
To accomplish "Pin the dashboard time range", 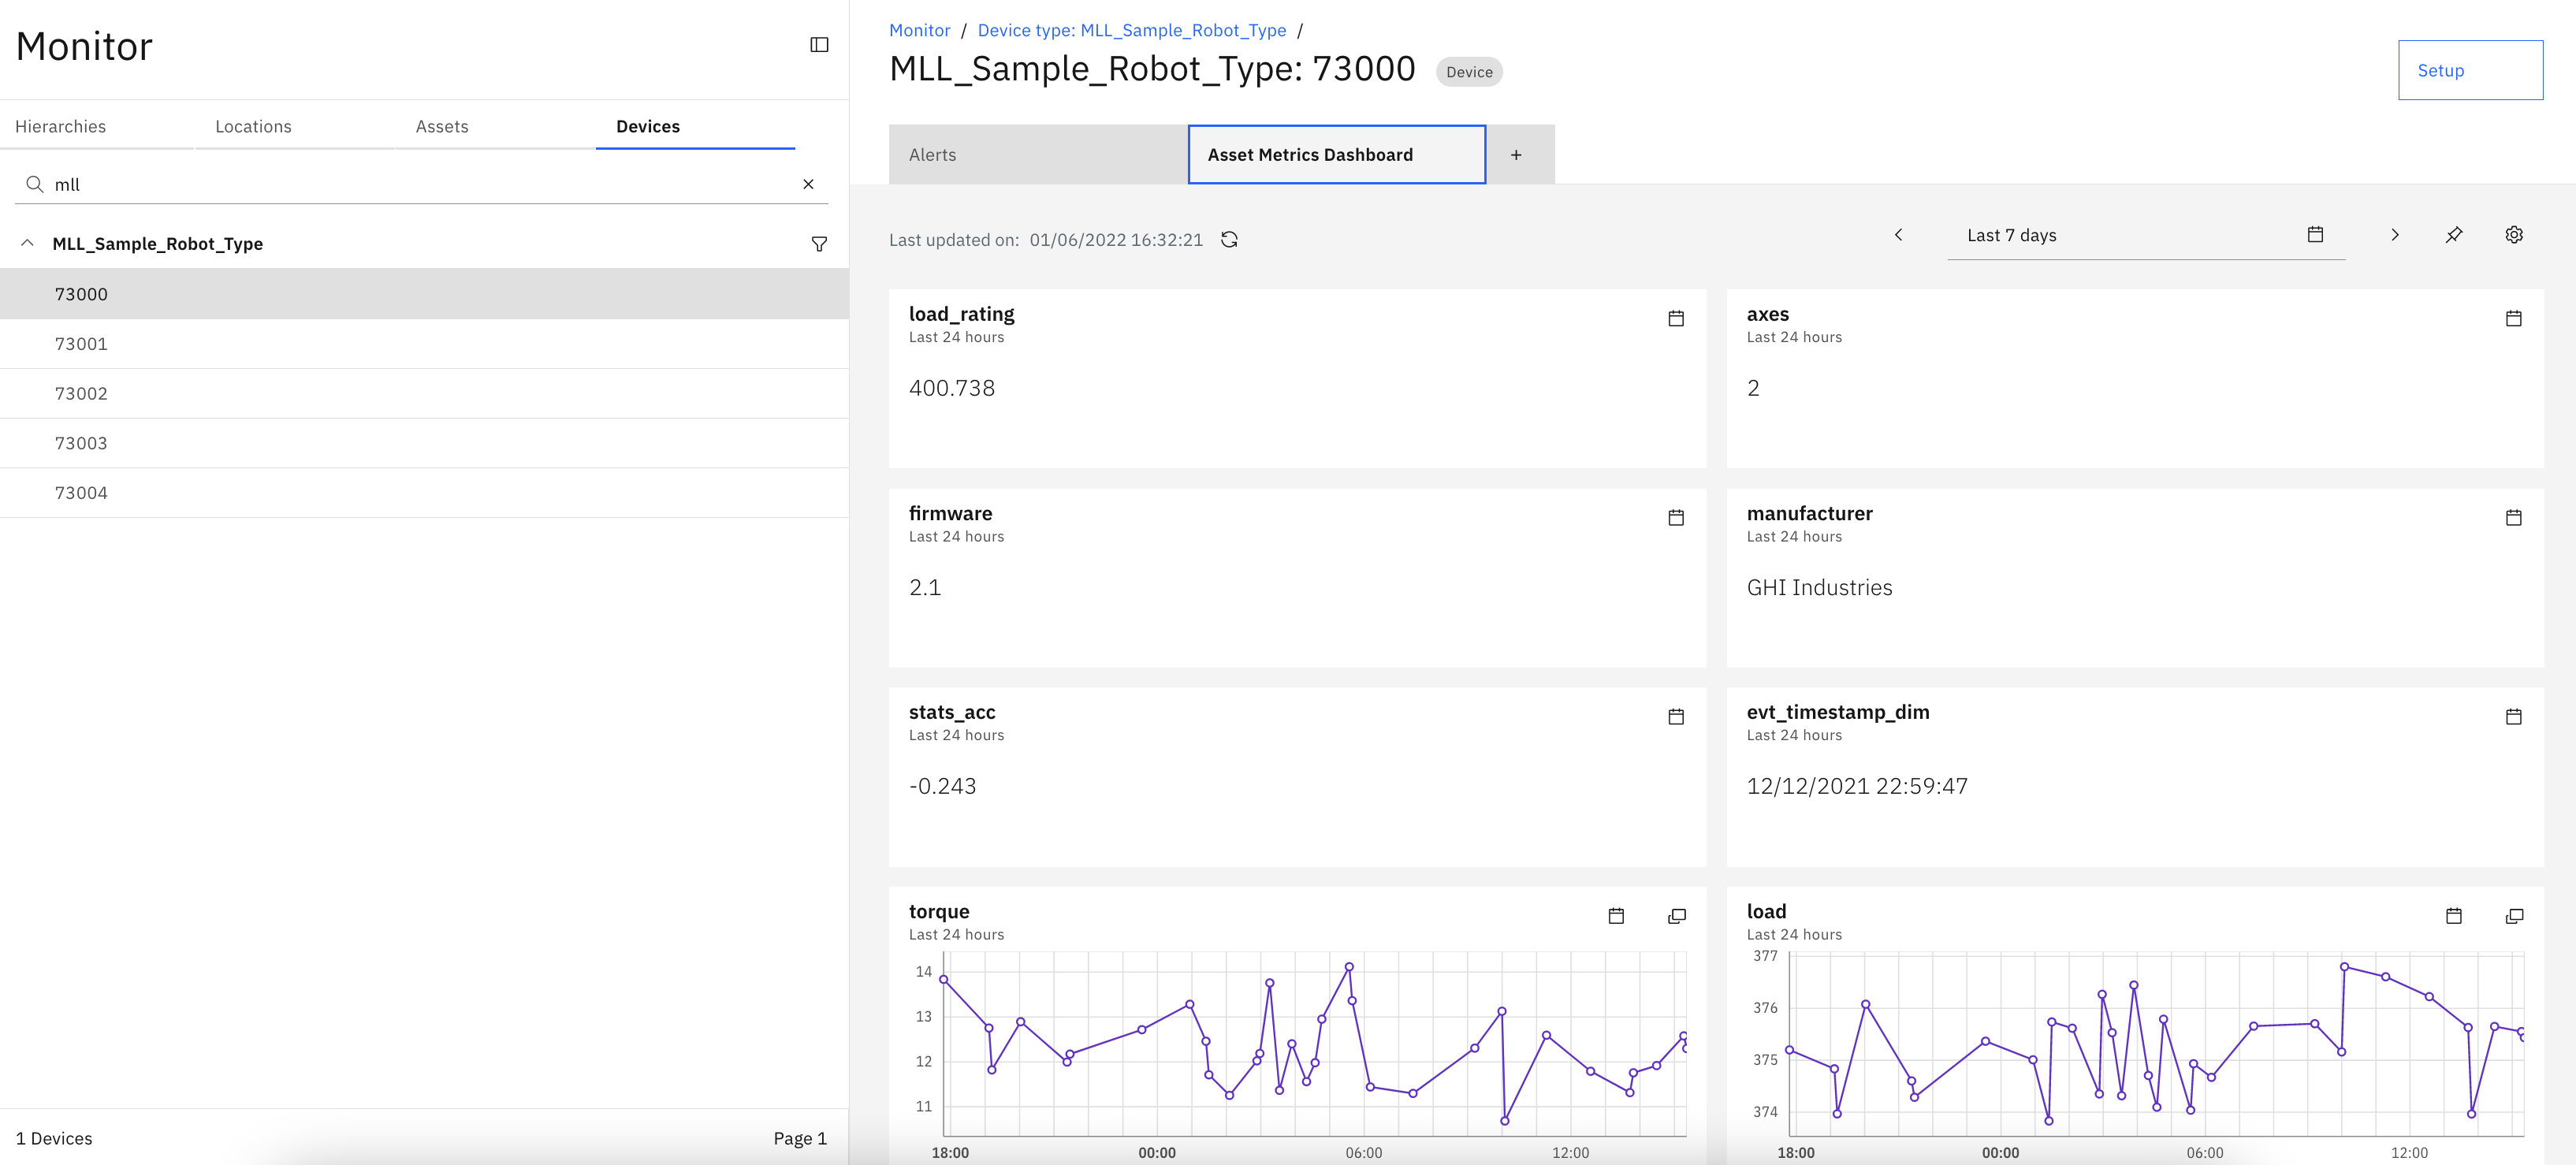I will 2454,235.
